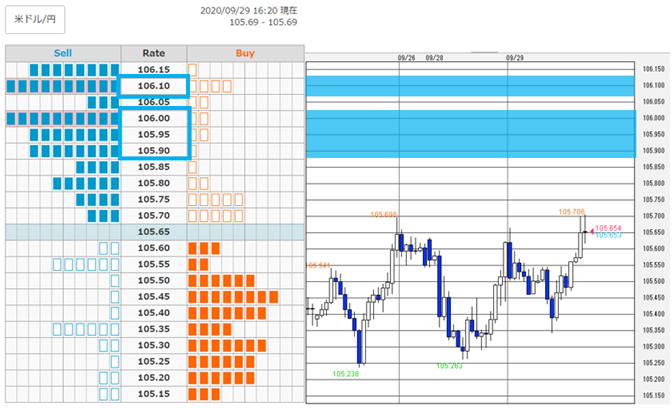The height and width of the screenshot is (408, 672).
Task: Select the Rate column header
Action: tap(154, 53)
